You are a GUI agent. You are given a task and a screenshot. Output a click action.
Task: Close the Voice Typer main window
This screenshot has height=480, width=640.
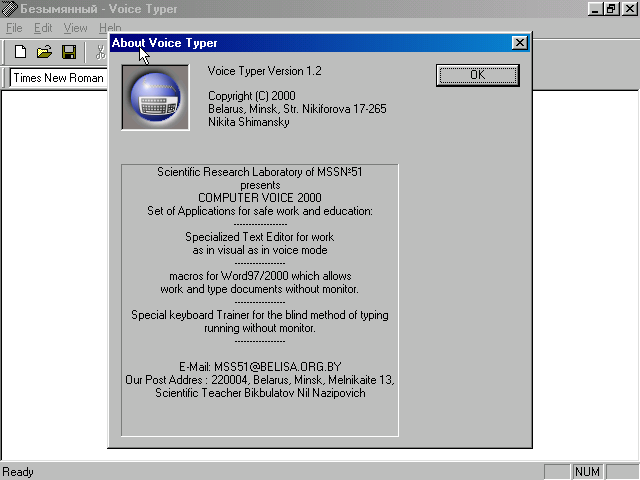pos(630,9)
